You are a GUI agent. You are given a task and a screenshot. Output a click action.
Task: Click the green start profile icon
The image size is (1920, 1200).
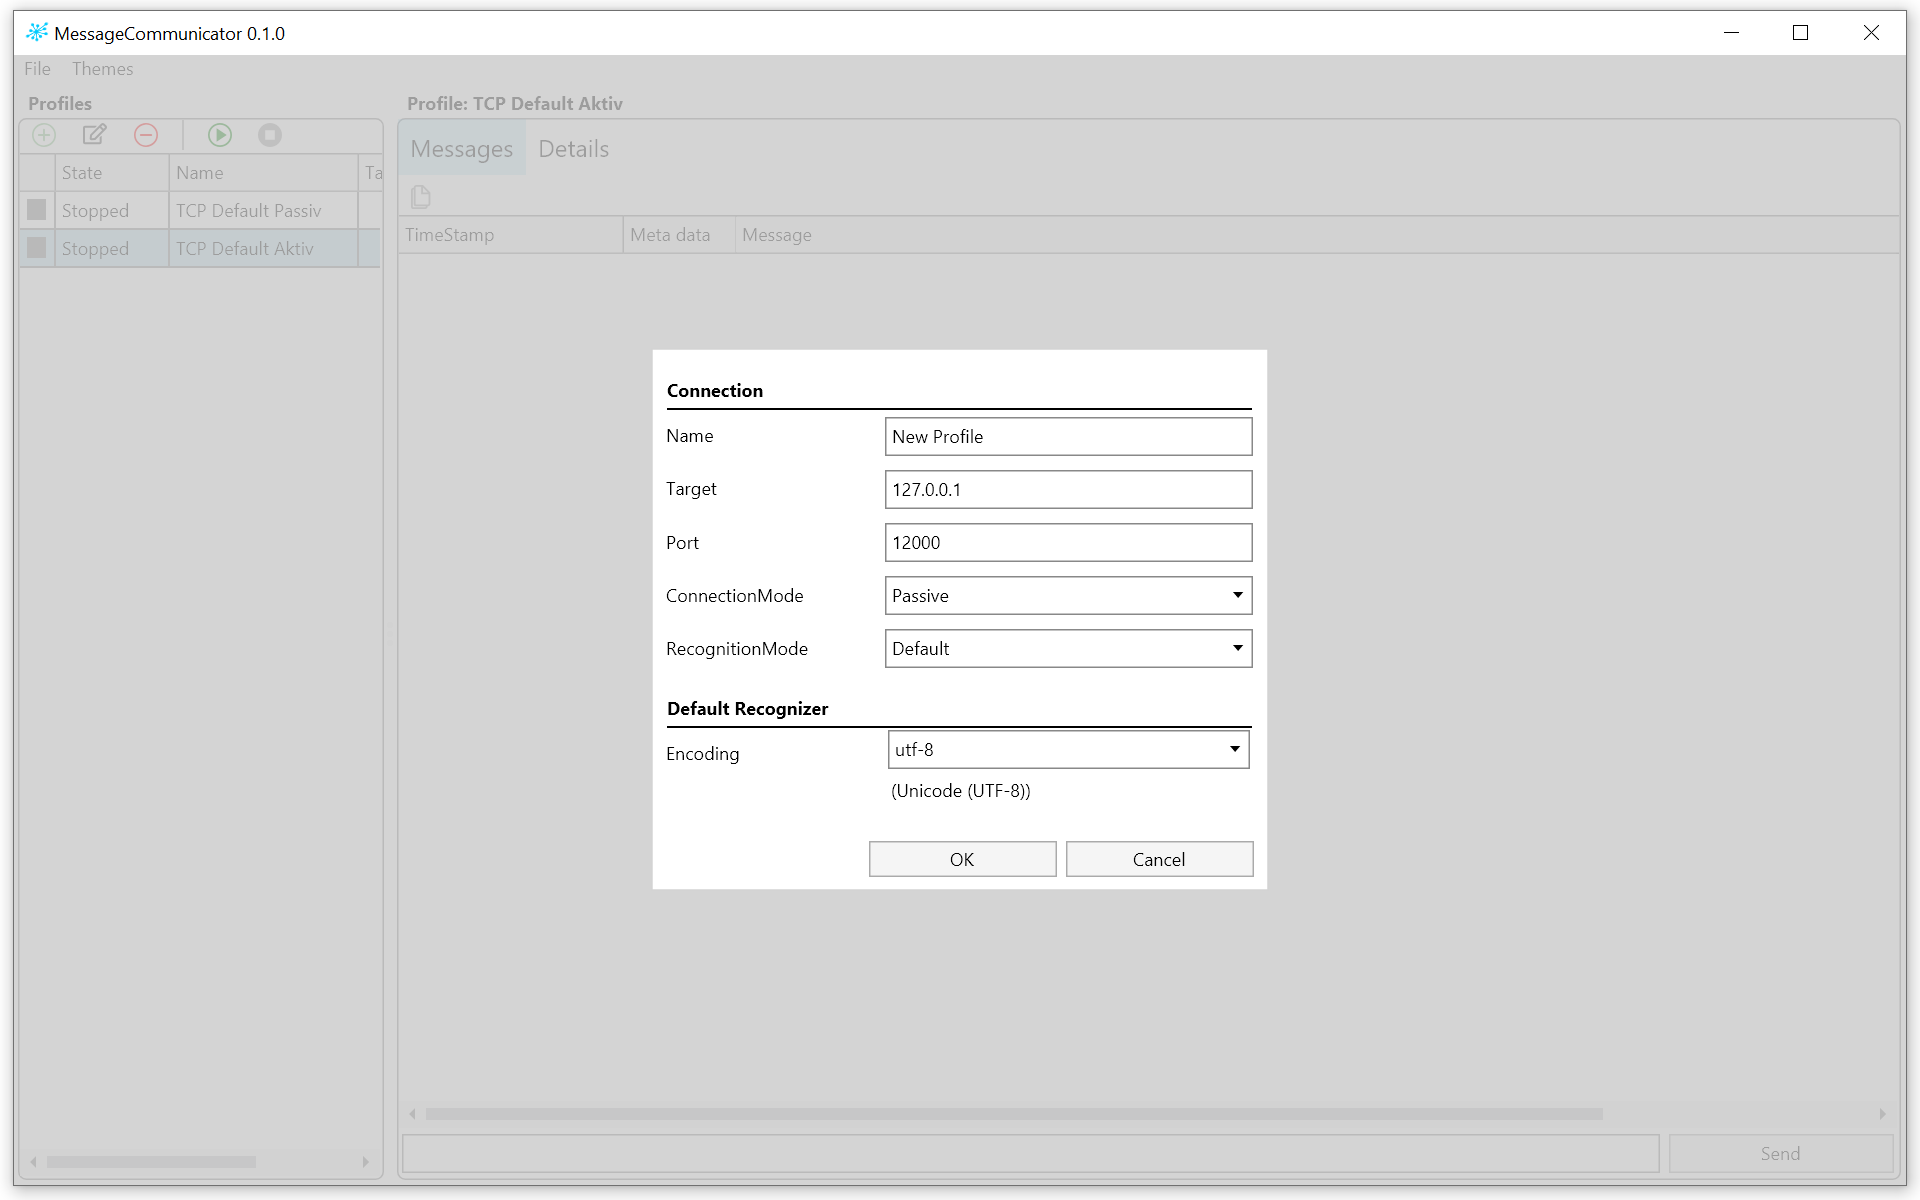[220, 135]
